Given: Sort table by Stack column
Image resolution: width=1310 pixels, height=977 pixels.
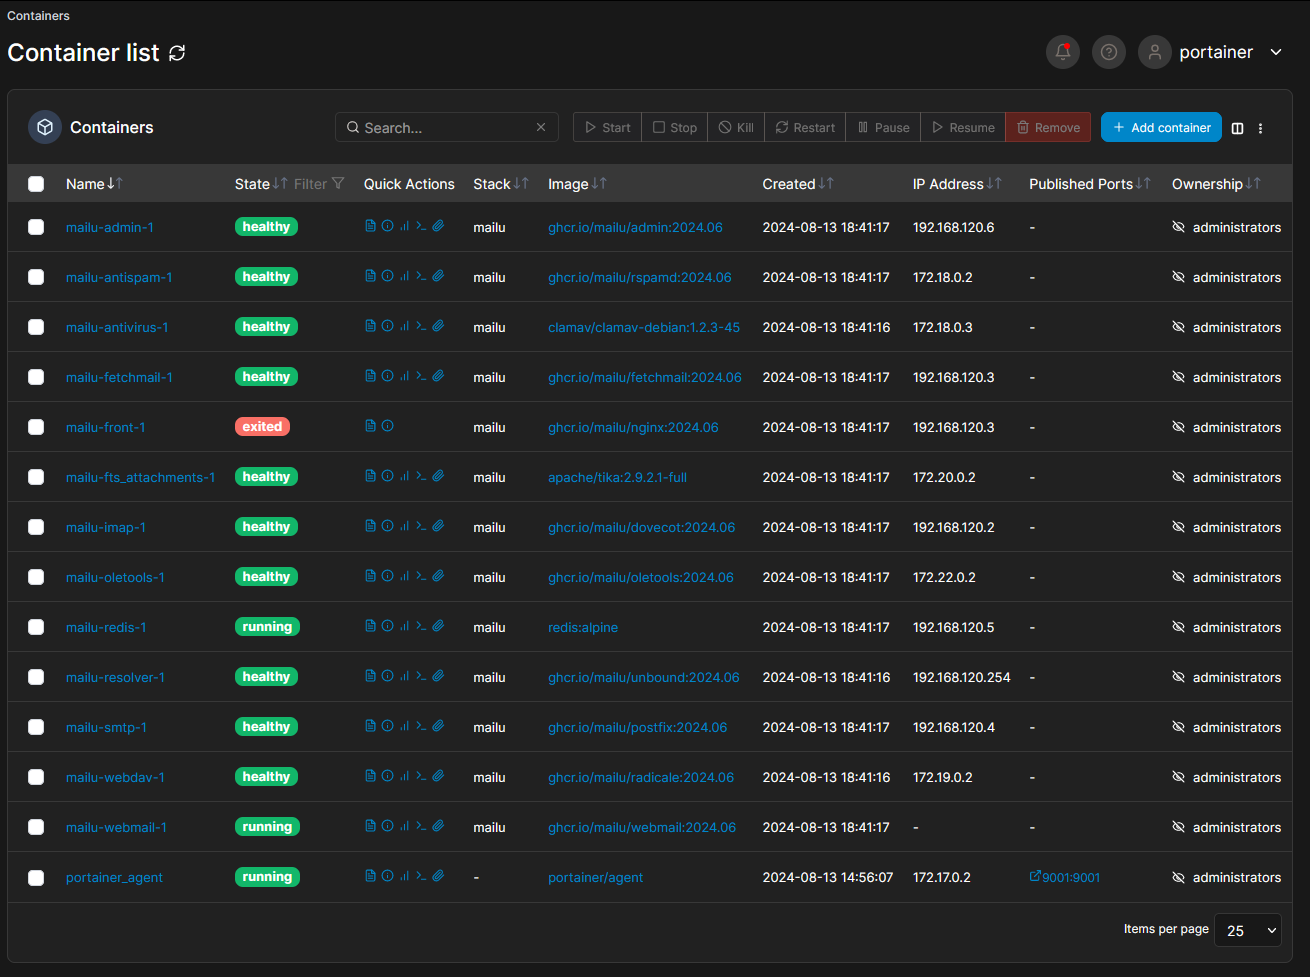Looking at the screenshot, I should tap(501, 184).
